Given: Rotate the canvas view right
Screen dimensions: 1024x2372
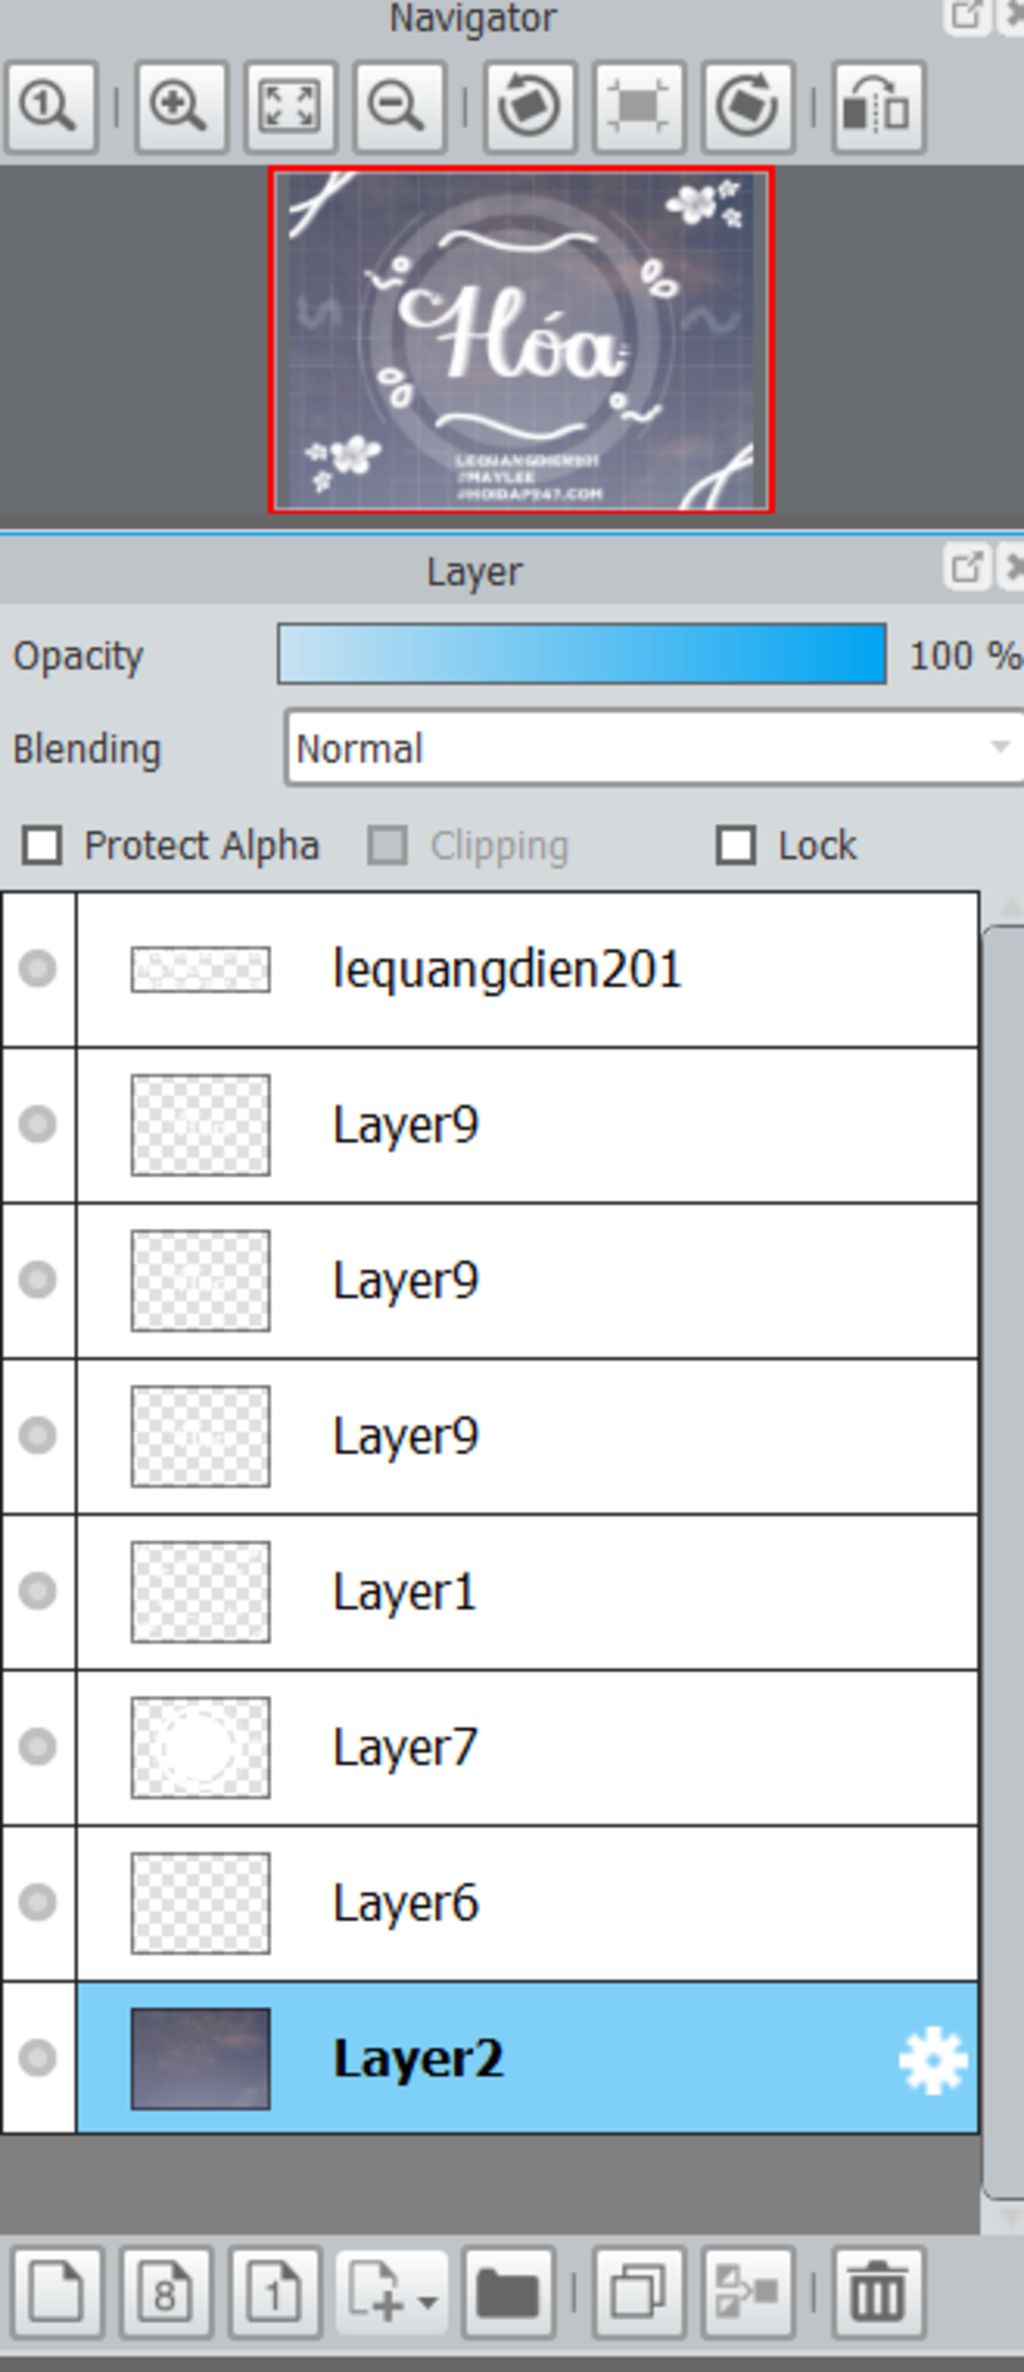Looking at the screenshot, I should 748,106.
